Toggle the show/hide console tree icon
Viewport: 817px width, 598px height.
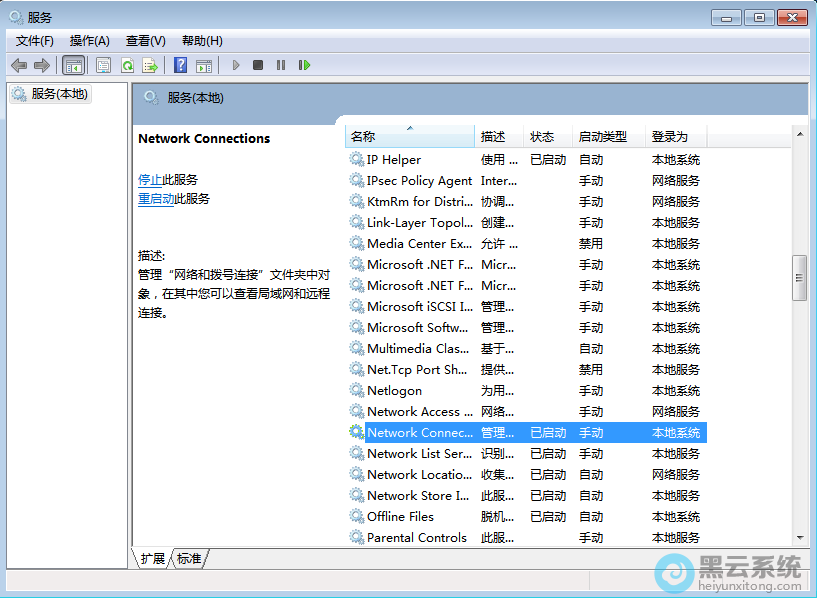pyautogui.click(x=73, y=65)
